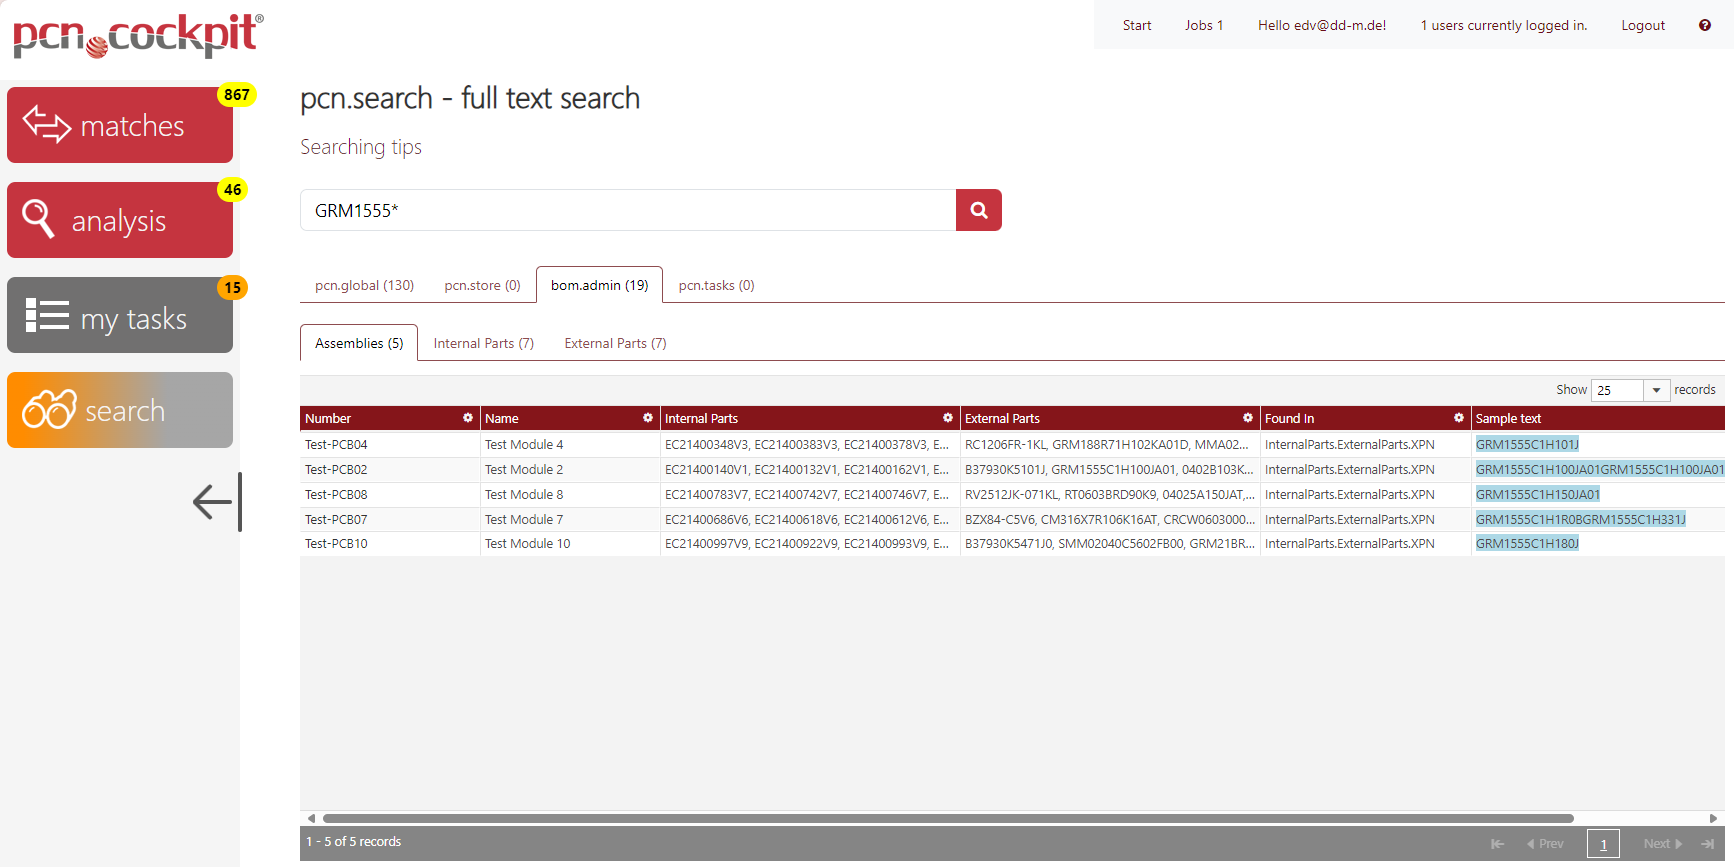Click the GRM1555* search input field
This screenshot has height=867, width=1734.
[x=627, y=210]
